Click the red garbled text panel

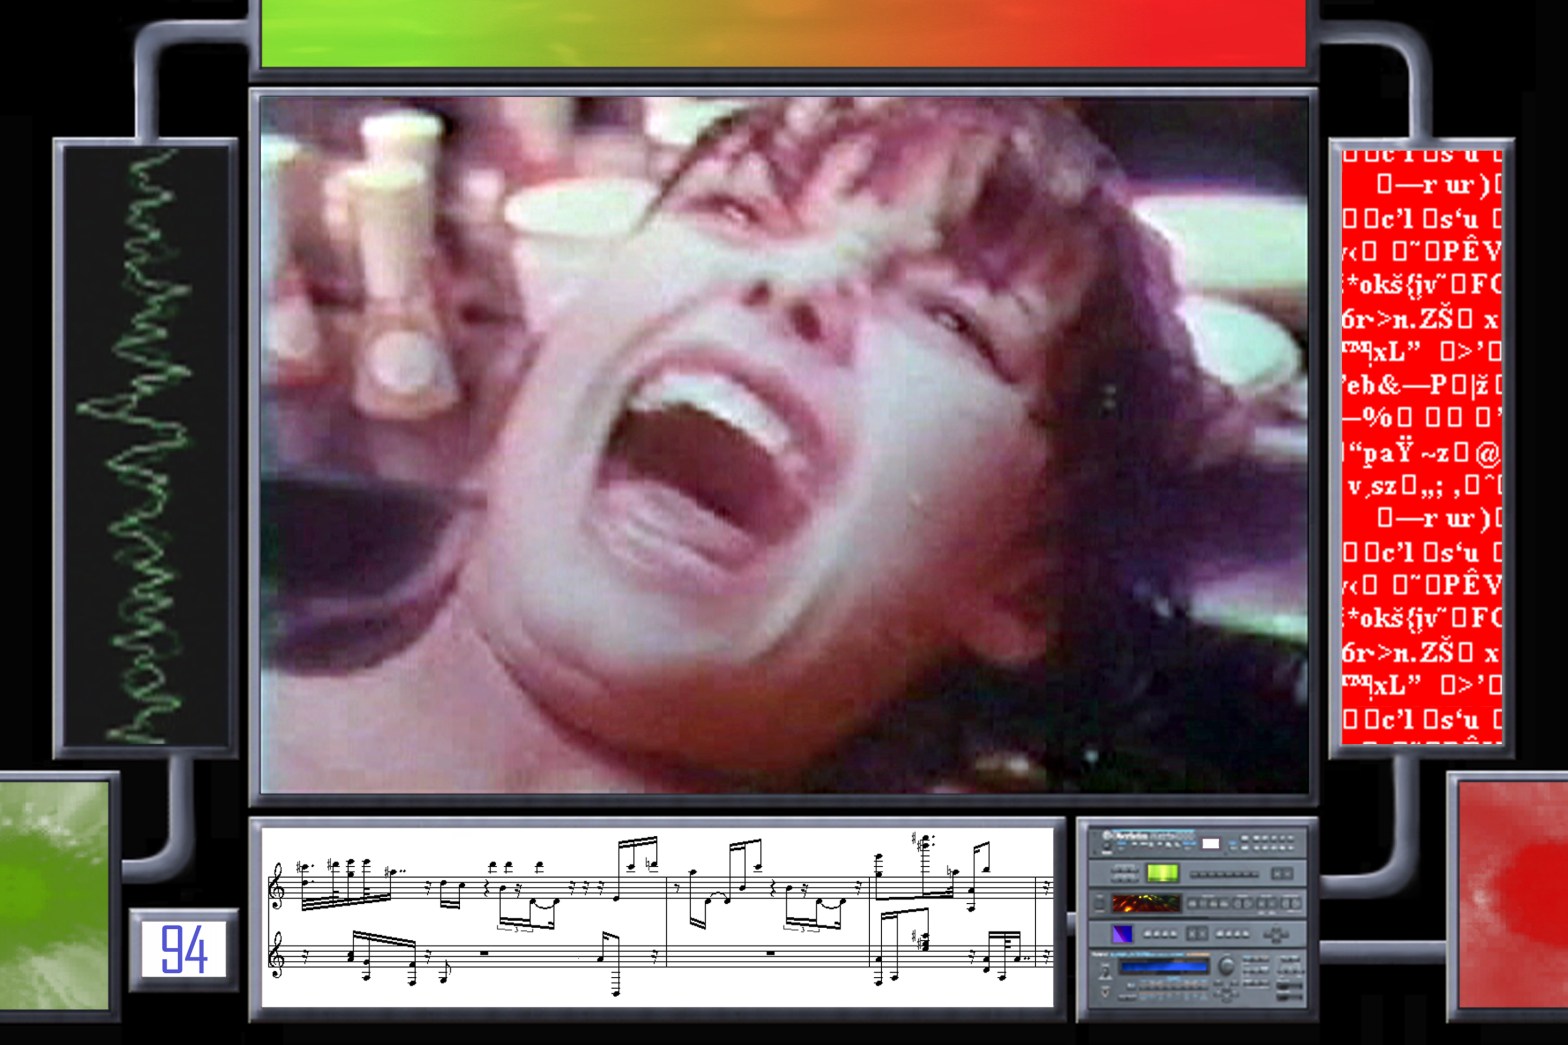(x=1421, y=446)
